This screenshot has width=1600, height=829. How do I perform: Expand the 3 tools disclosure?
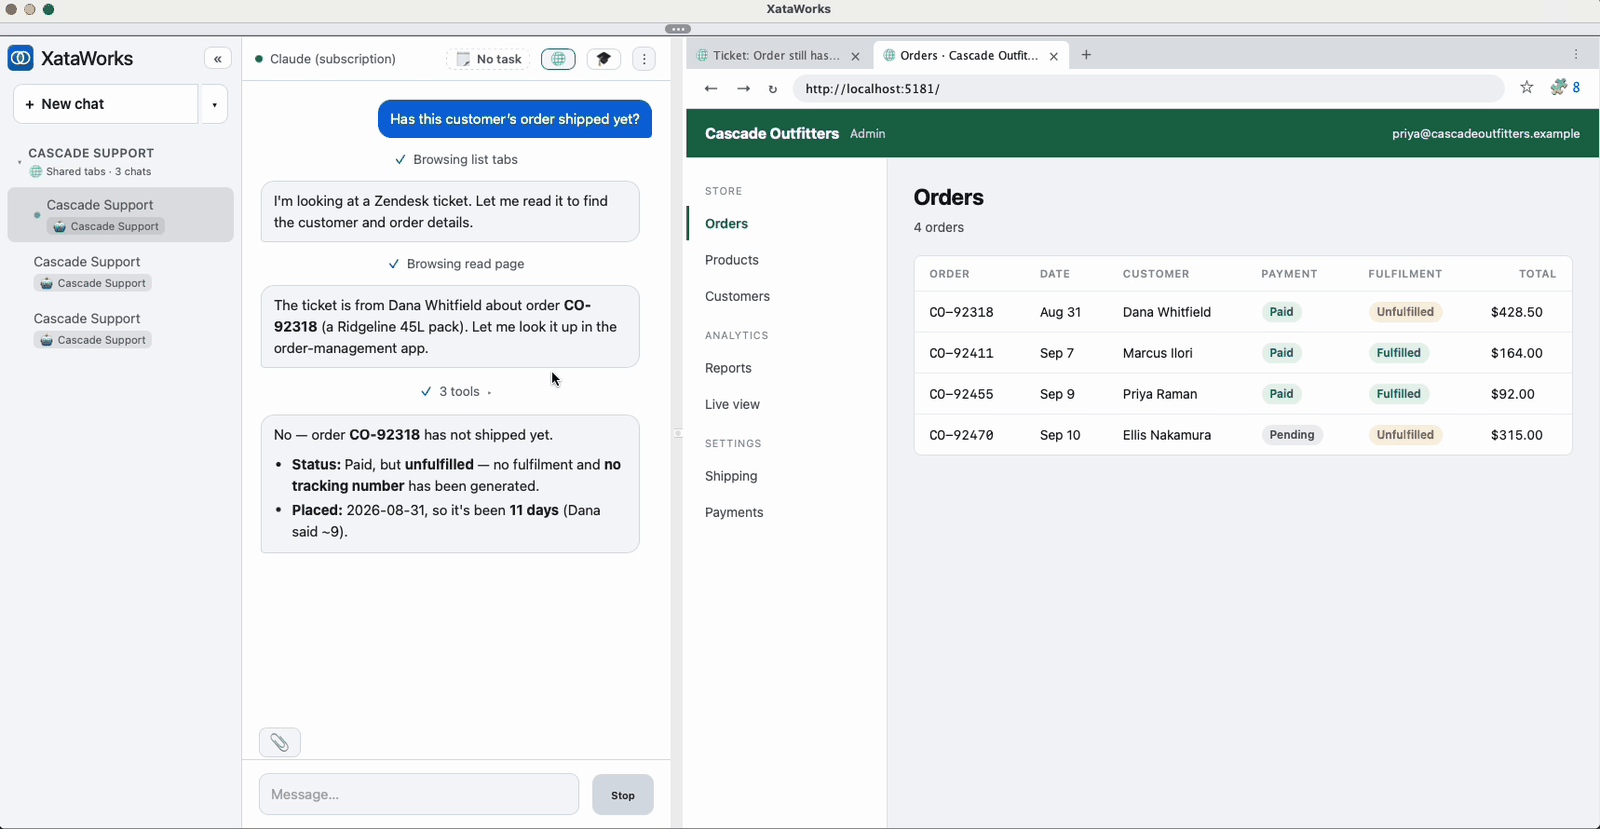[456, 392]
